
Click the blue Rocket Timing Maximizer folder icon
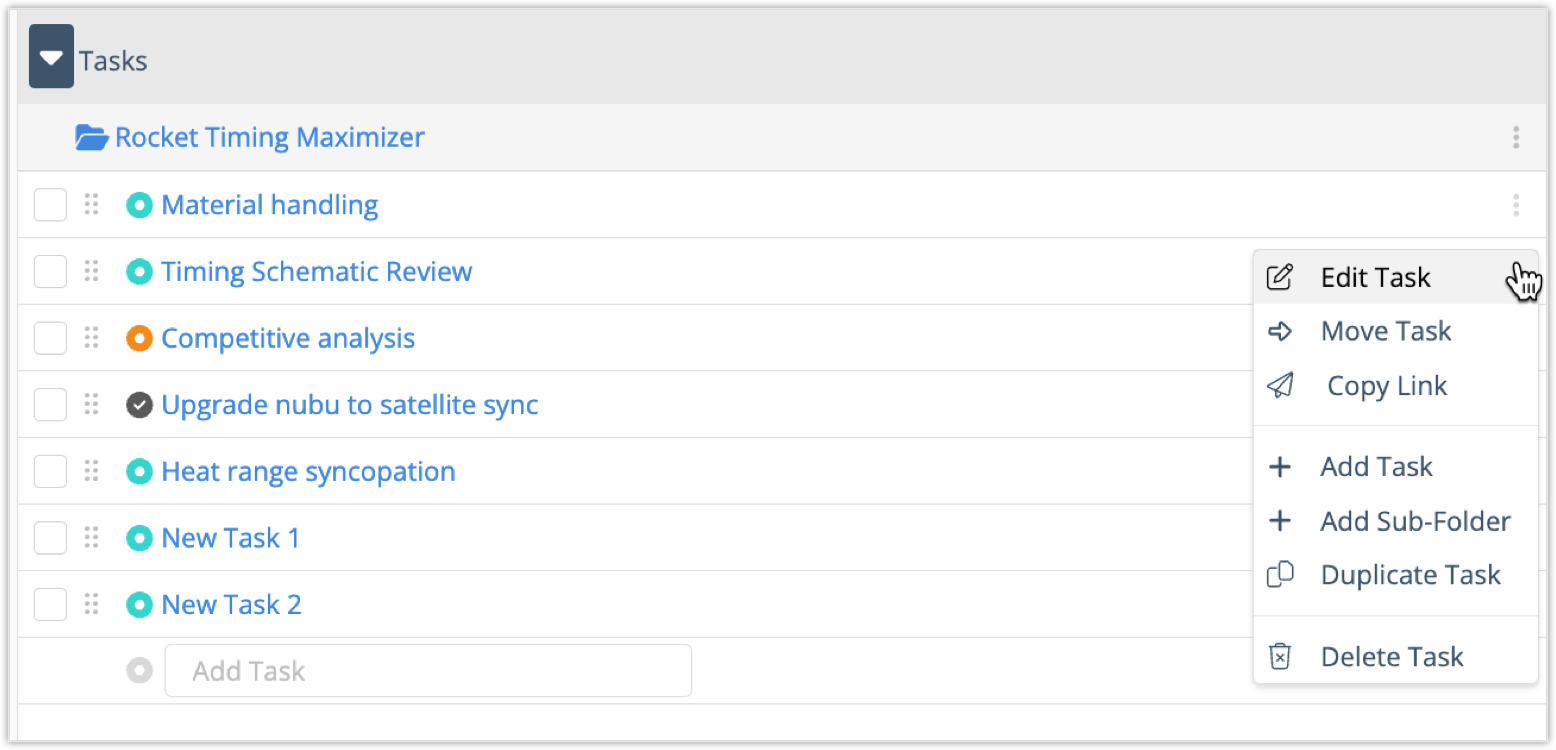pos(91,137)
